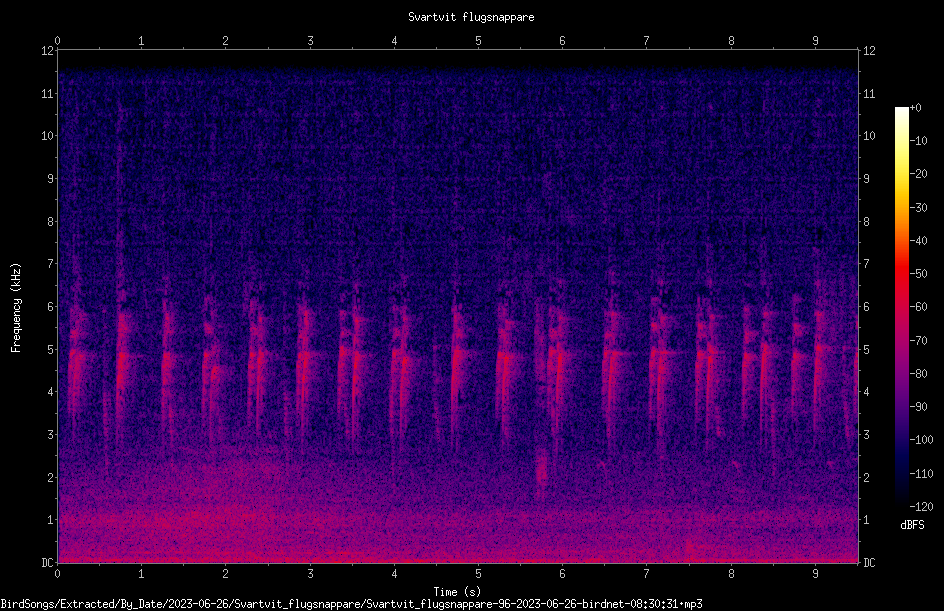Click the '-100' color scale value

pos(921,439)
